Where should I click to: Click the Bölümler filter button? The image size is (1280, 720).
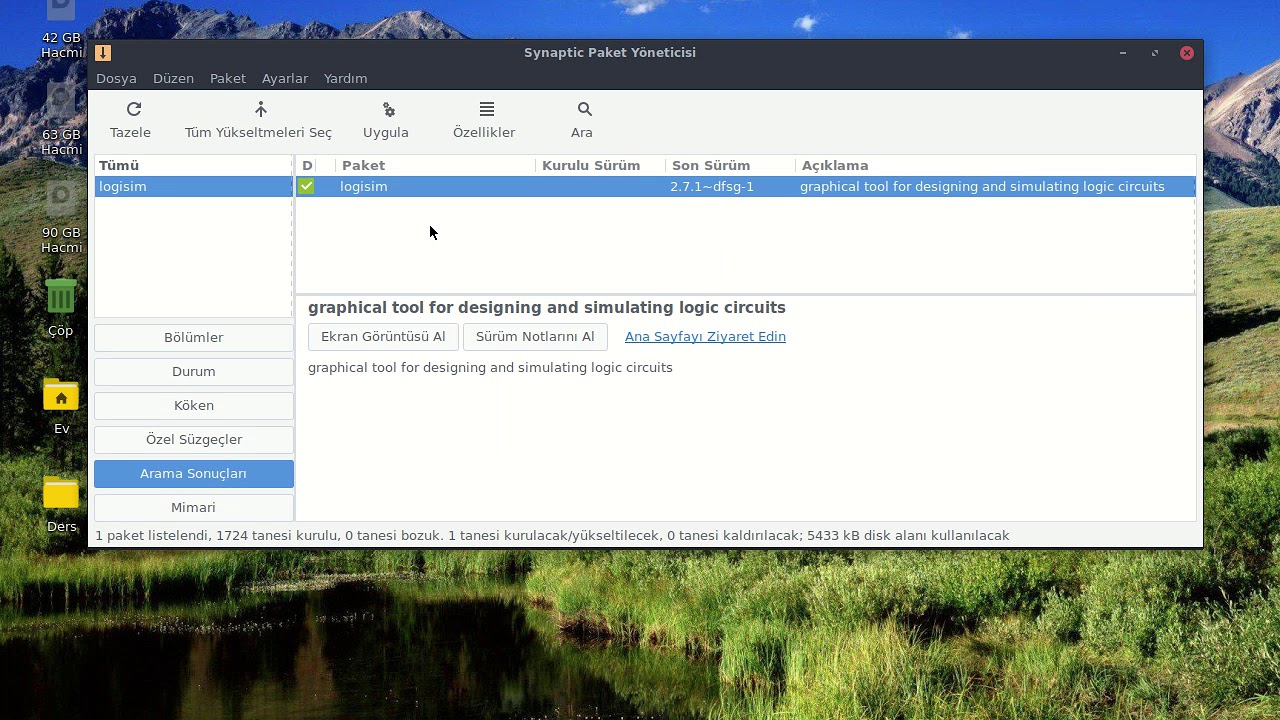194,338
